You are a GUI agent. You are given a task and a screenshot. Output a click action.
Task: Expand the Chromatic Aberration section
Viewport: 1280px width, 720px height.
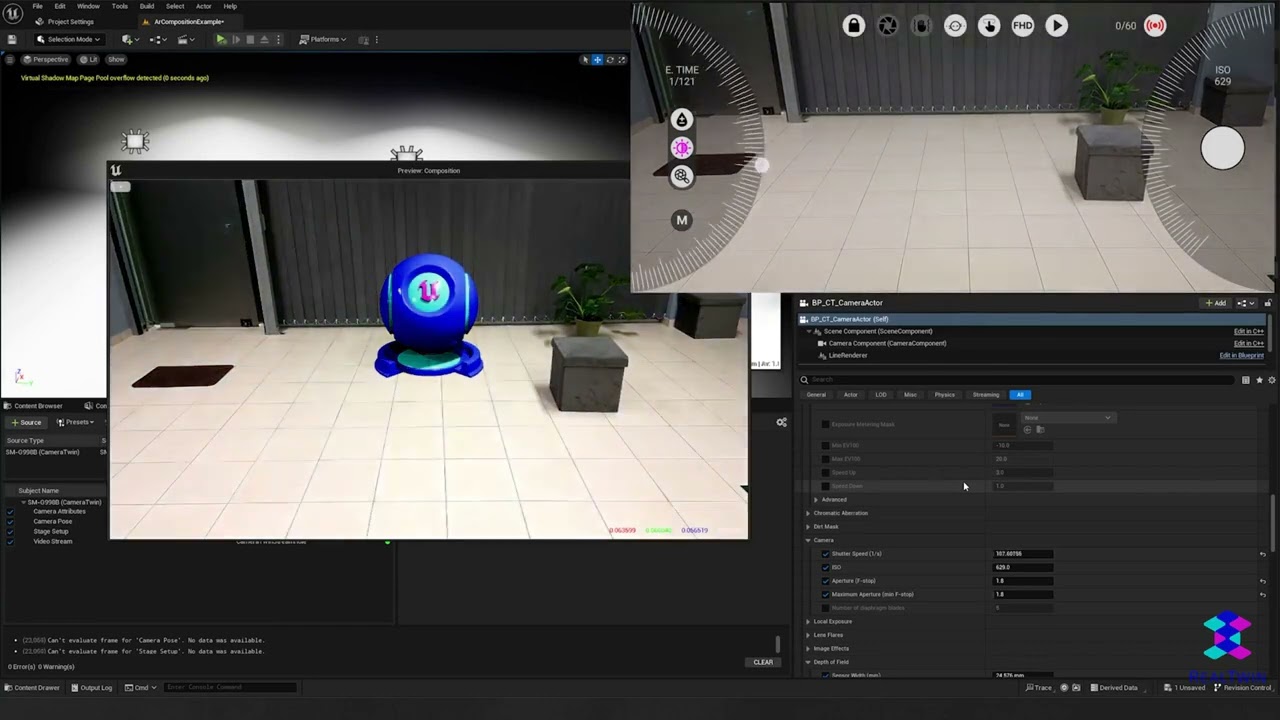pos(808,513)
